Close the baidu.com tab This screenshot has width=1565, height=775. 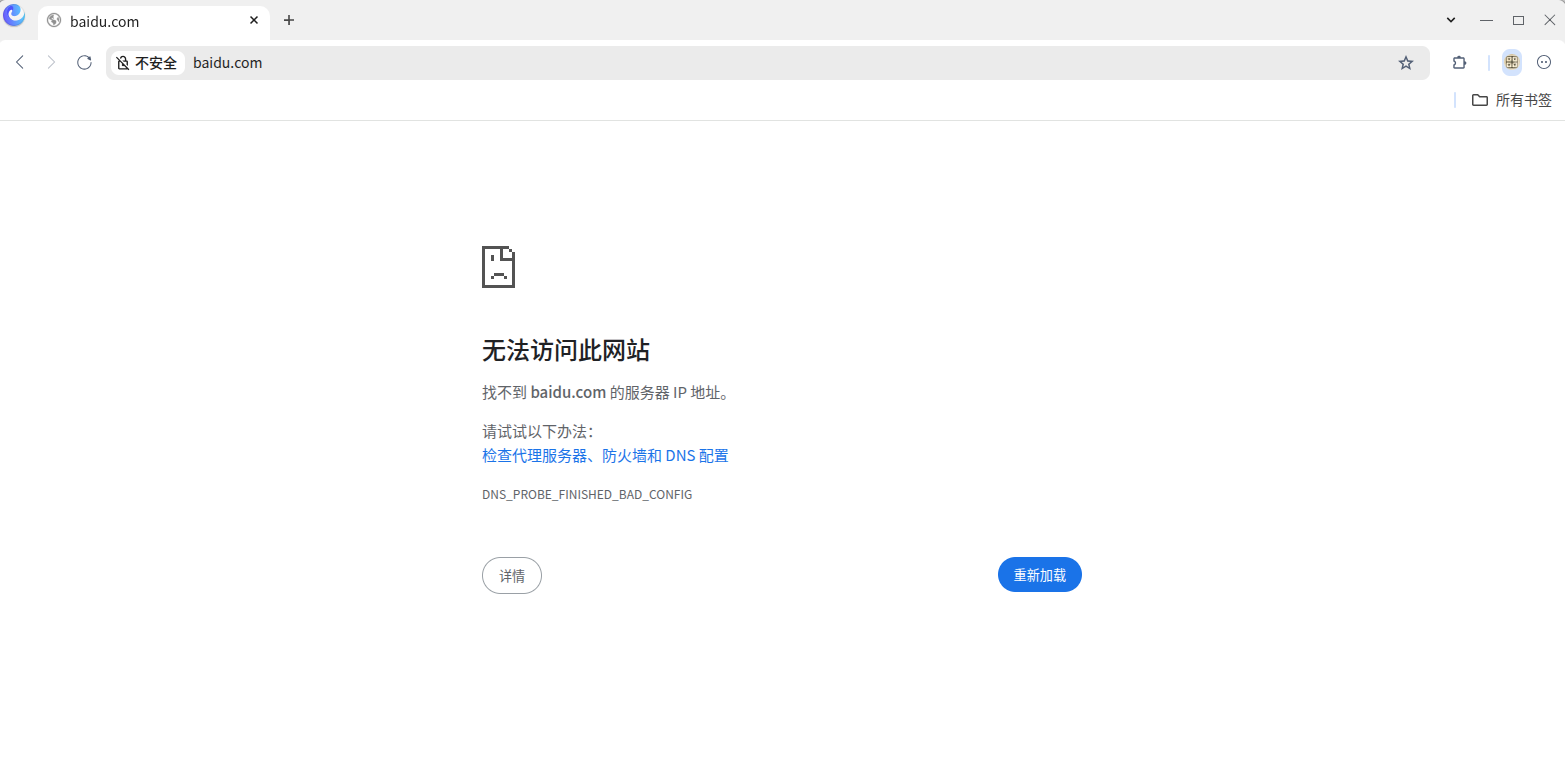[254, 20]
